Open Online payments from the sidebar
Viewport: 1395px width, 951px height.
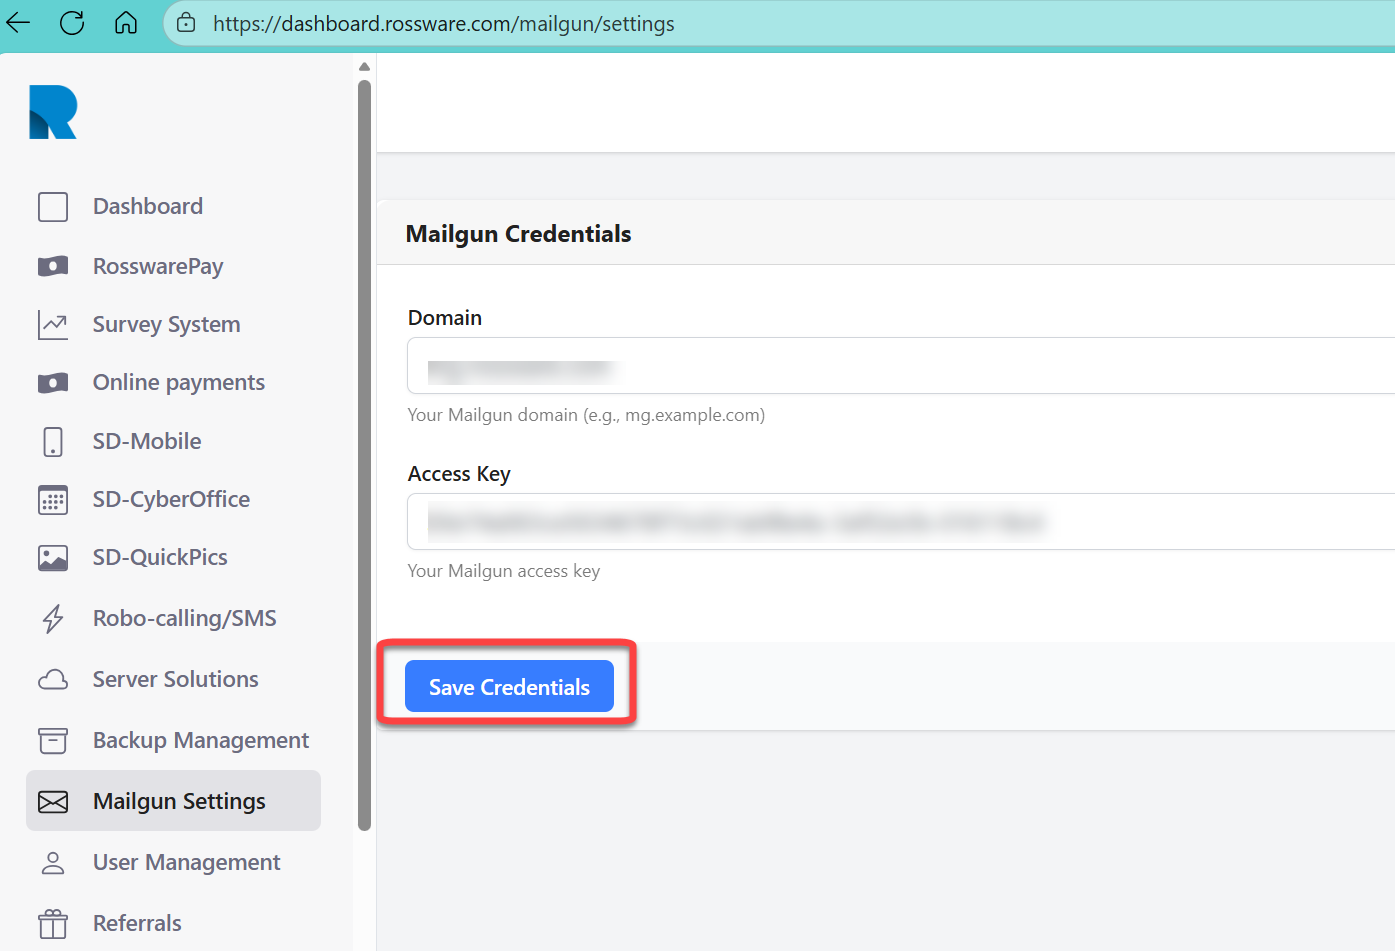(178, 383)
